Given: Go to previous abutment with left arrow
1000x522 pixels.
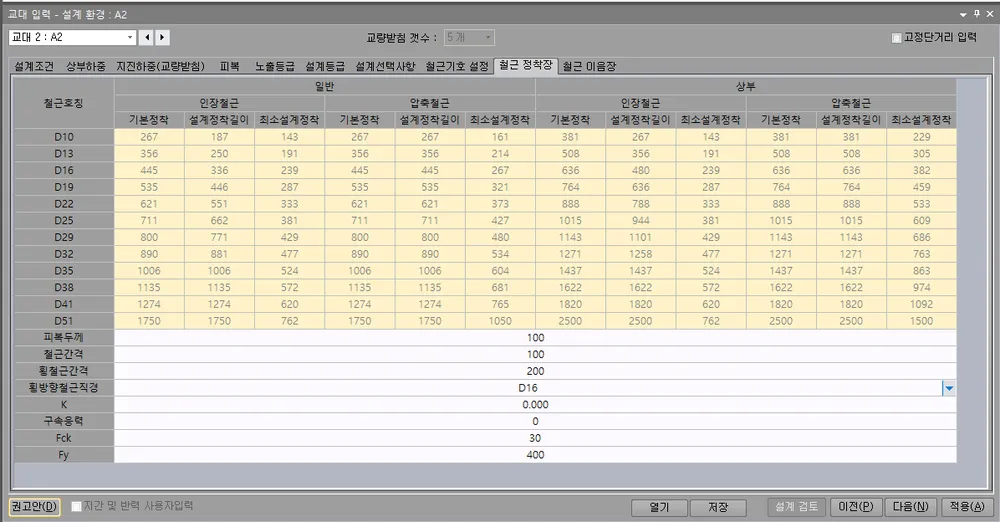Looking at the screenshot, I should point(147,37).
